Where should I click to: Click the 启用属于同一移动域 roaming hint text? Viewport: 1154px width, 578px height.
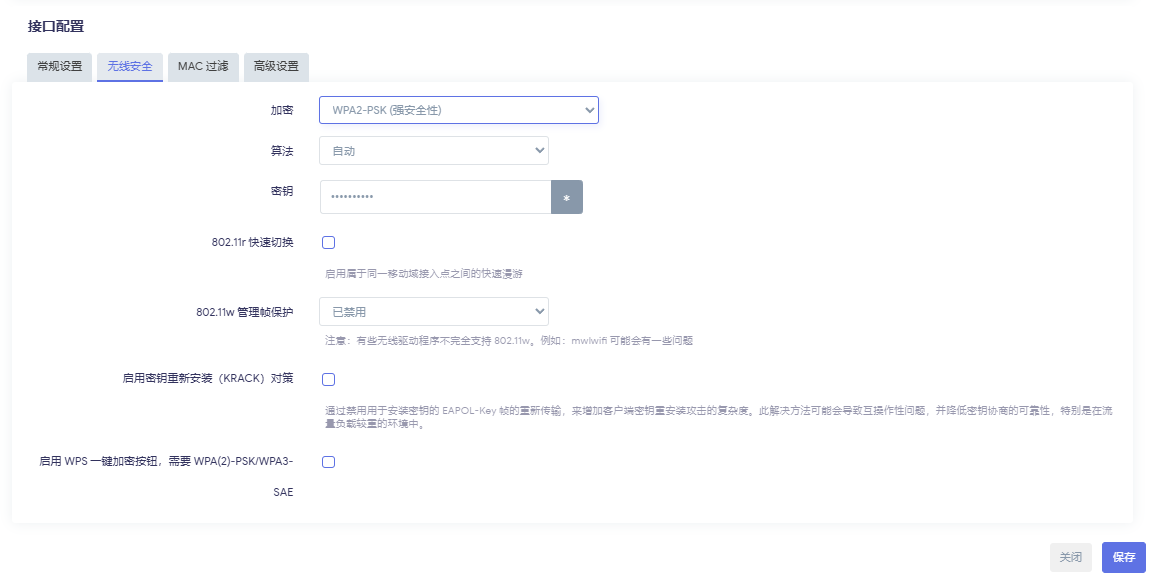(424, 273)
